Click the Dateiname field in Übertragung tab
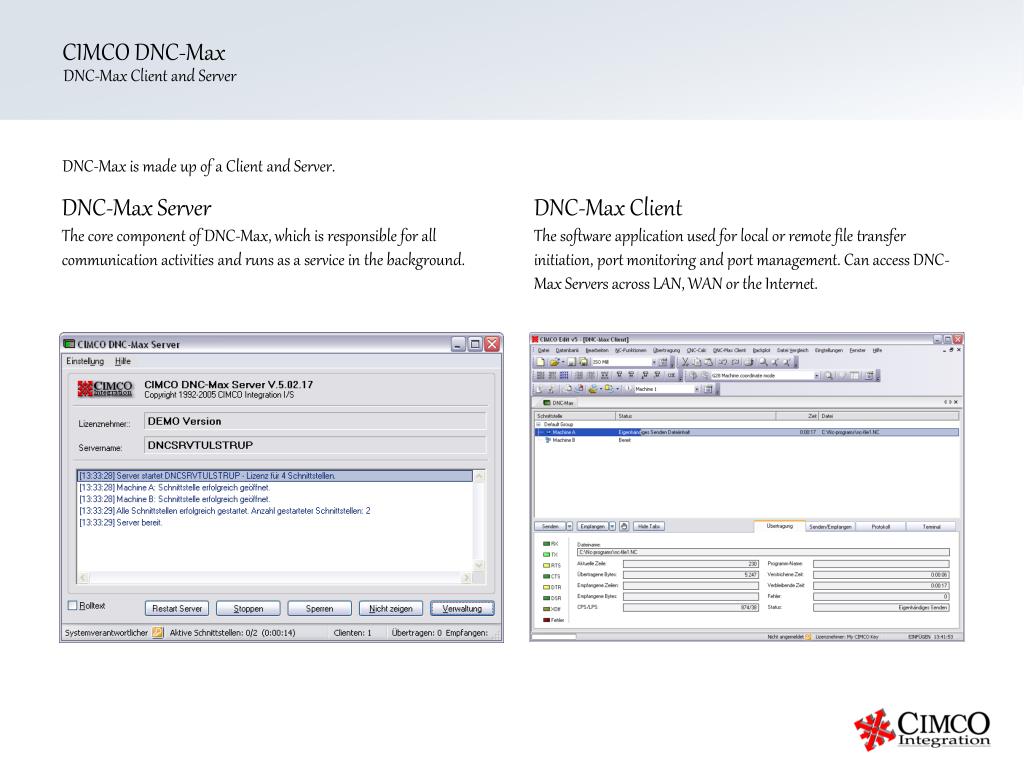Viewport: 1024px width, 768px height. click(763, 552)
